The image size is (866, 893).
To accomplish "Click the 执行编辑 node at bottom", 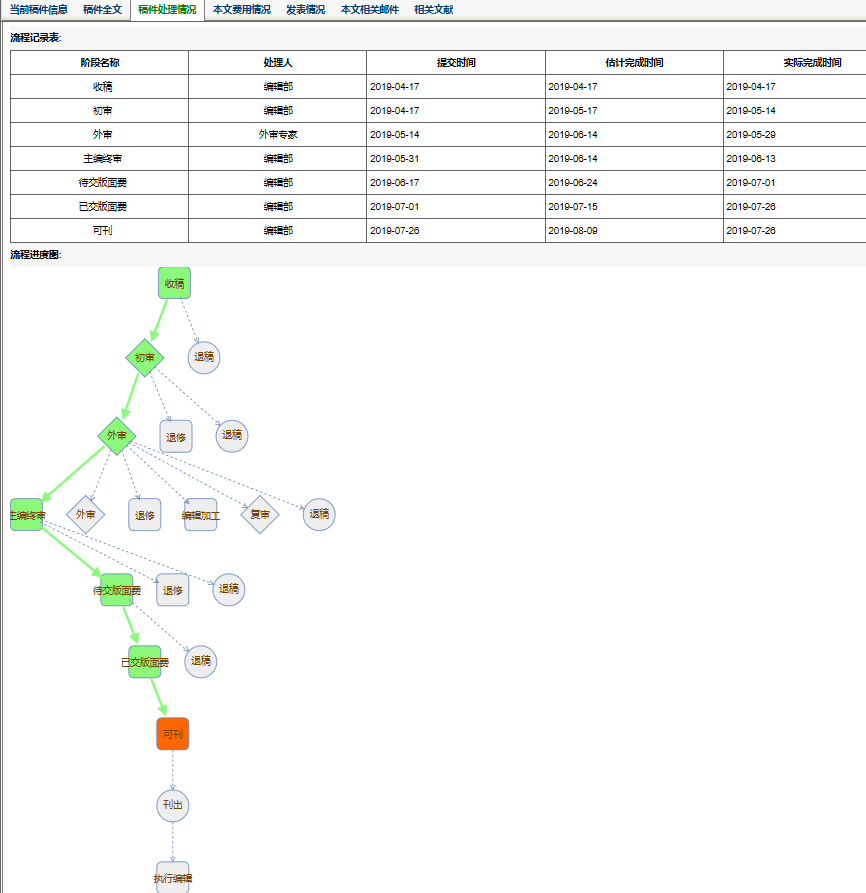I will 172,877.
